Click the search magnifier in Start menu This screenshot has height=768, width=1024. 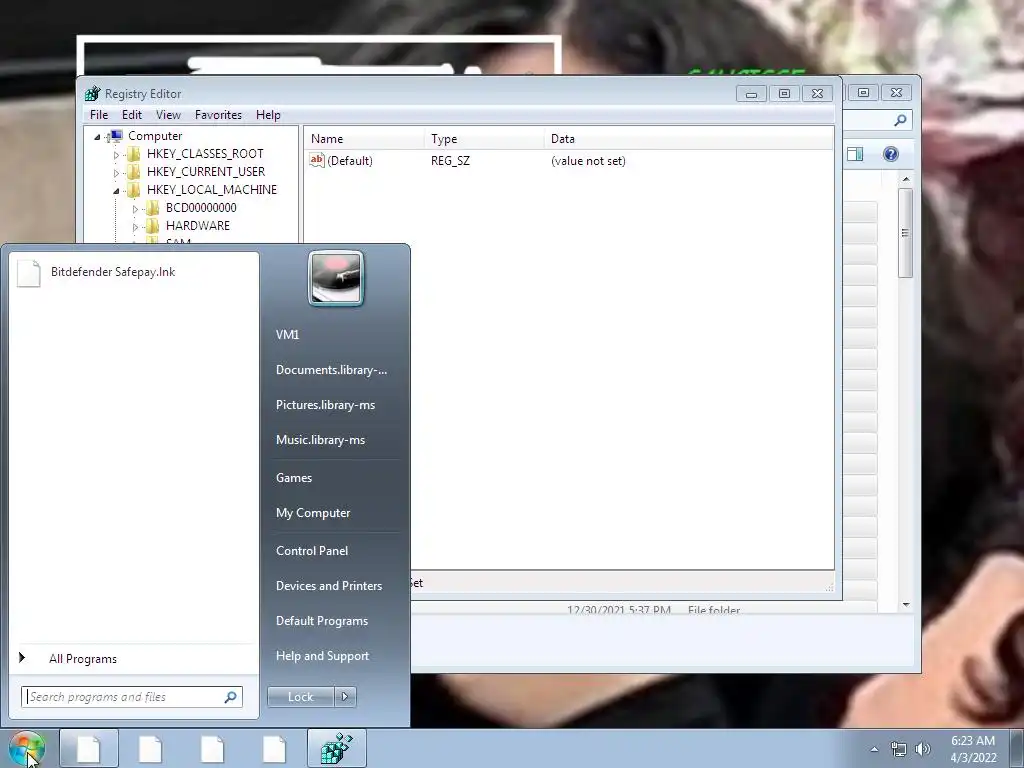click(231, 697)
